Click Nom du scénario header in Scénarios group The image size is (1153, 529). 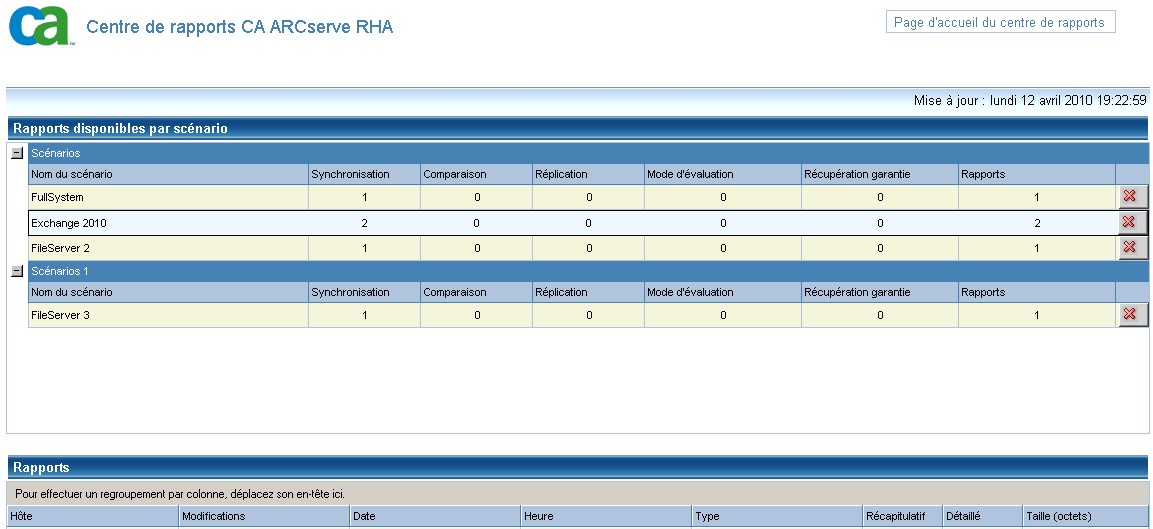coord(168,174)
